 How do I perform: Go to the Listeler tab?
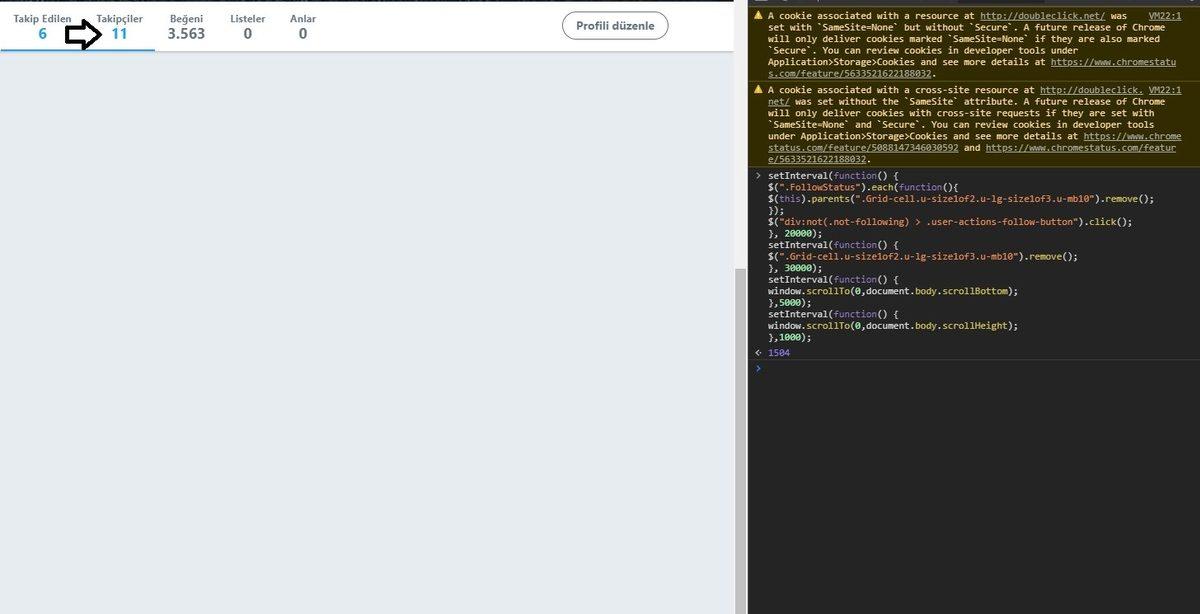pyautogui.click(x=247, y=27)
